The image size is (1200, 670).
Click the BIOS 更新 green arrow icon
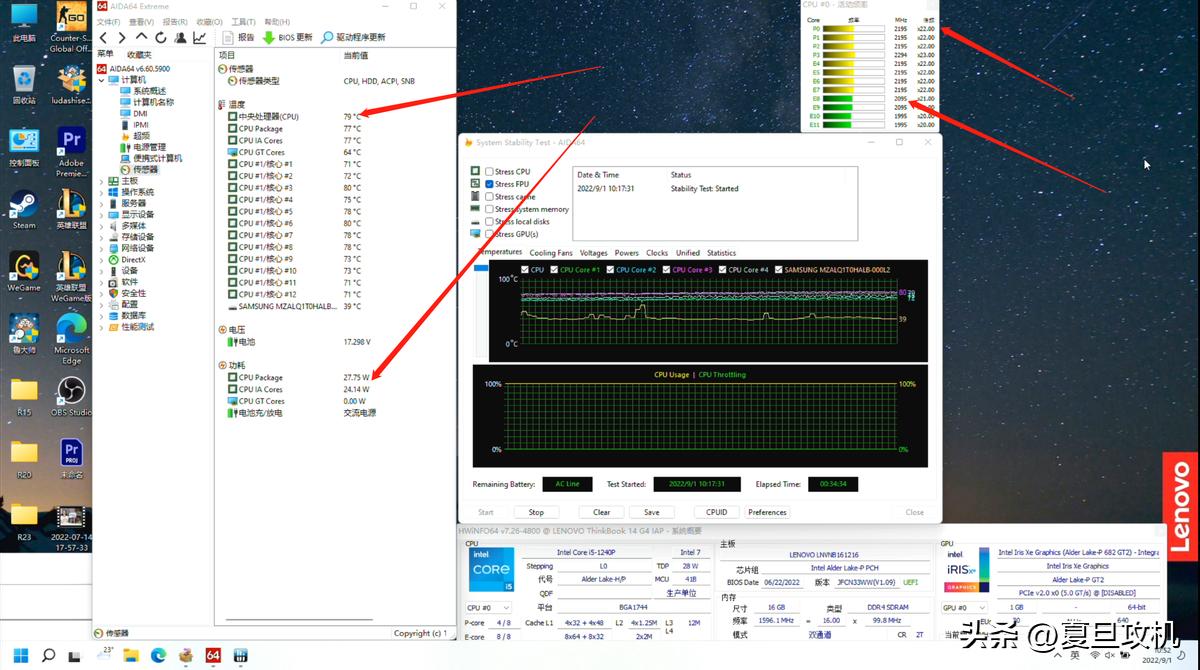268,38
